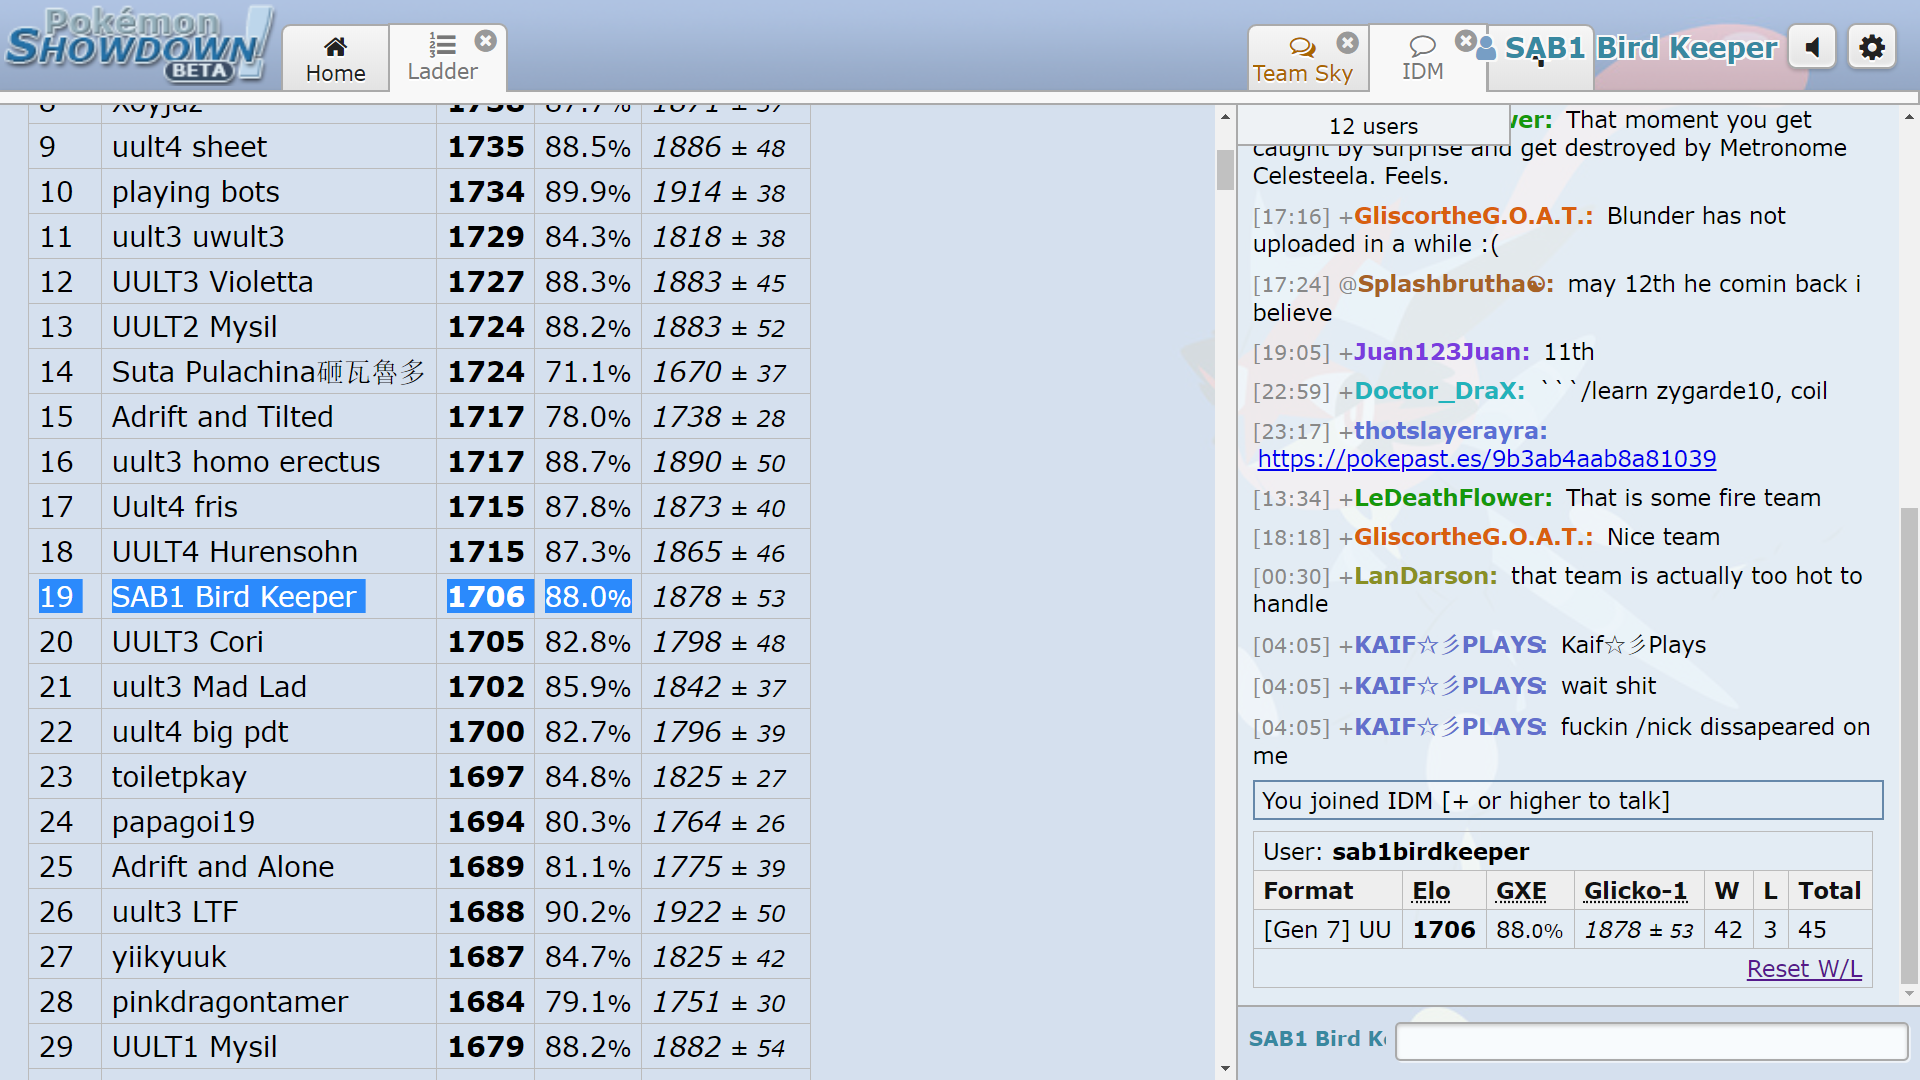The width and height of the screenshot is (1920, 1080).
Task: Click ladder entry 'pinkdragontamer'
Action: (230, 1002)
